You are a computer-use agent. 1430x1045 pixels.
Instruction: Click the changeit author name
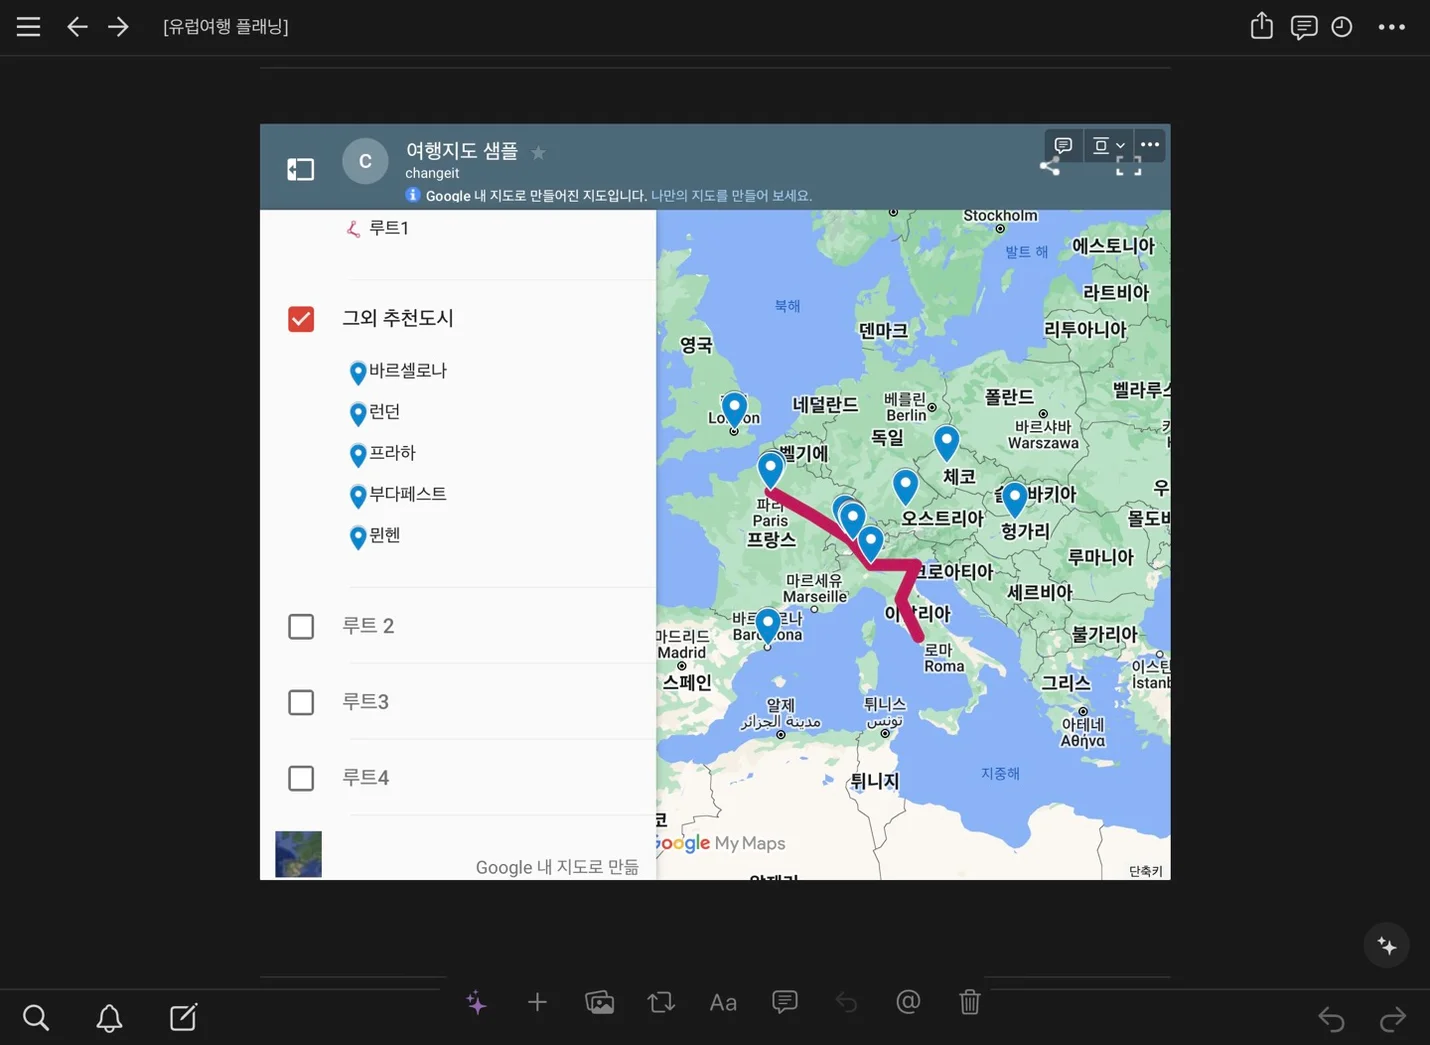[x=432, y=173]
